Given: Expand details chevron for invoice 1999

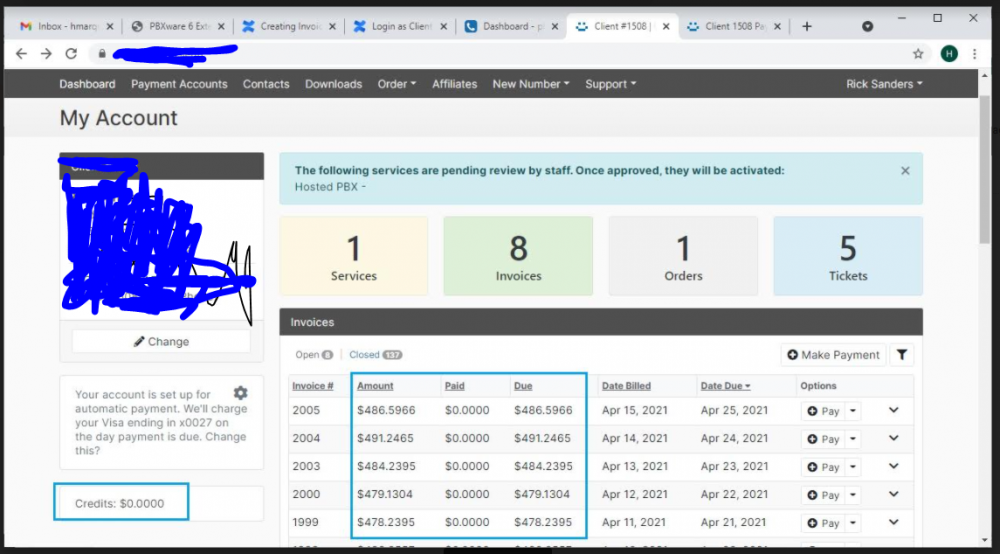Looking at the screenshot, I should (x=893, y=522).
